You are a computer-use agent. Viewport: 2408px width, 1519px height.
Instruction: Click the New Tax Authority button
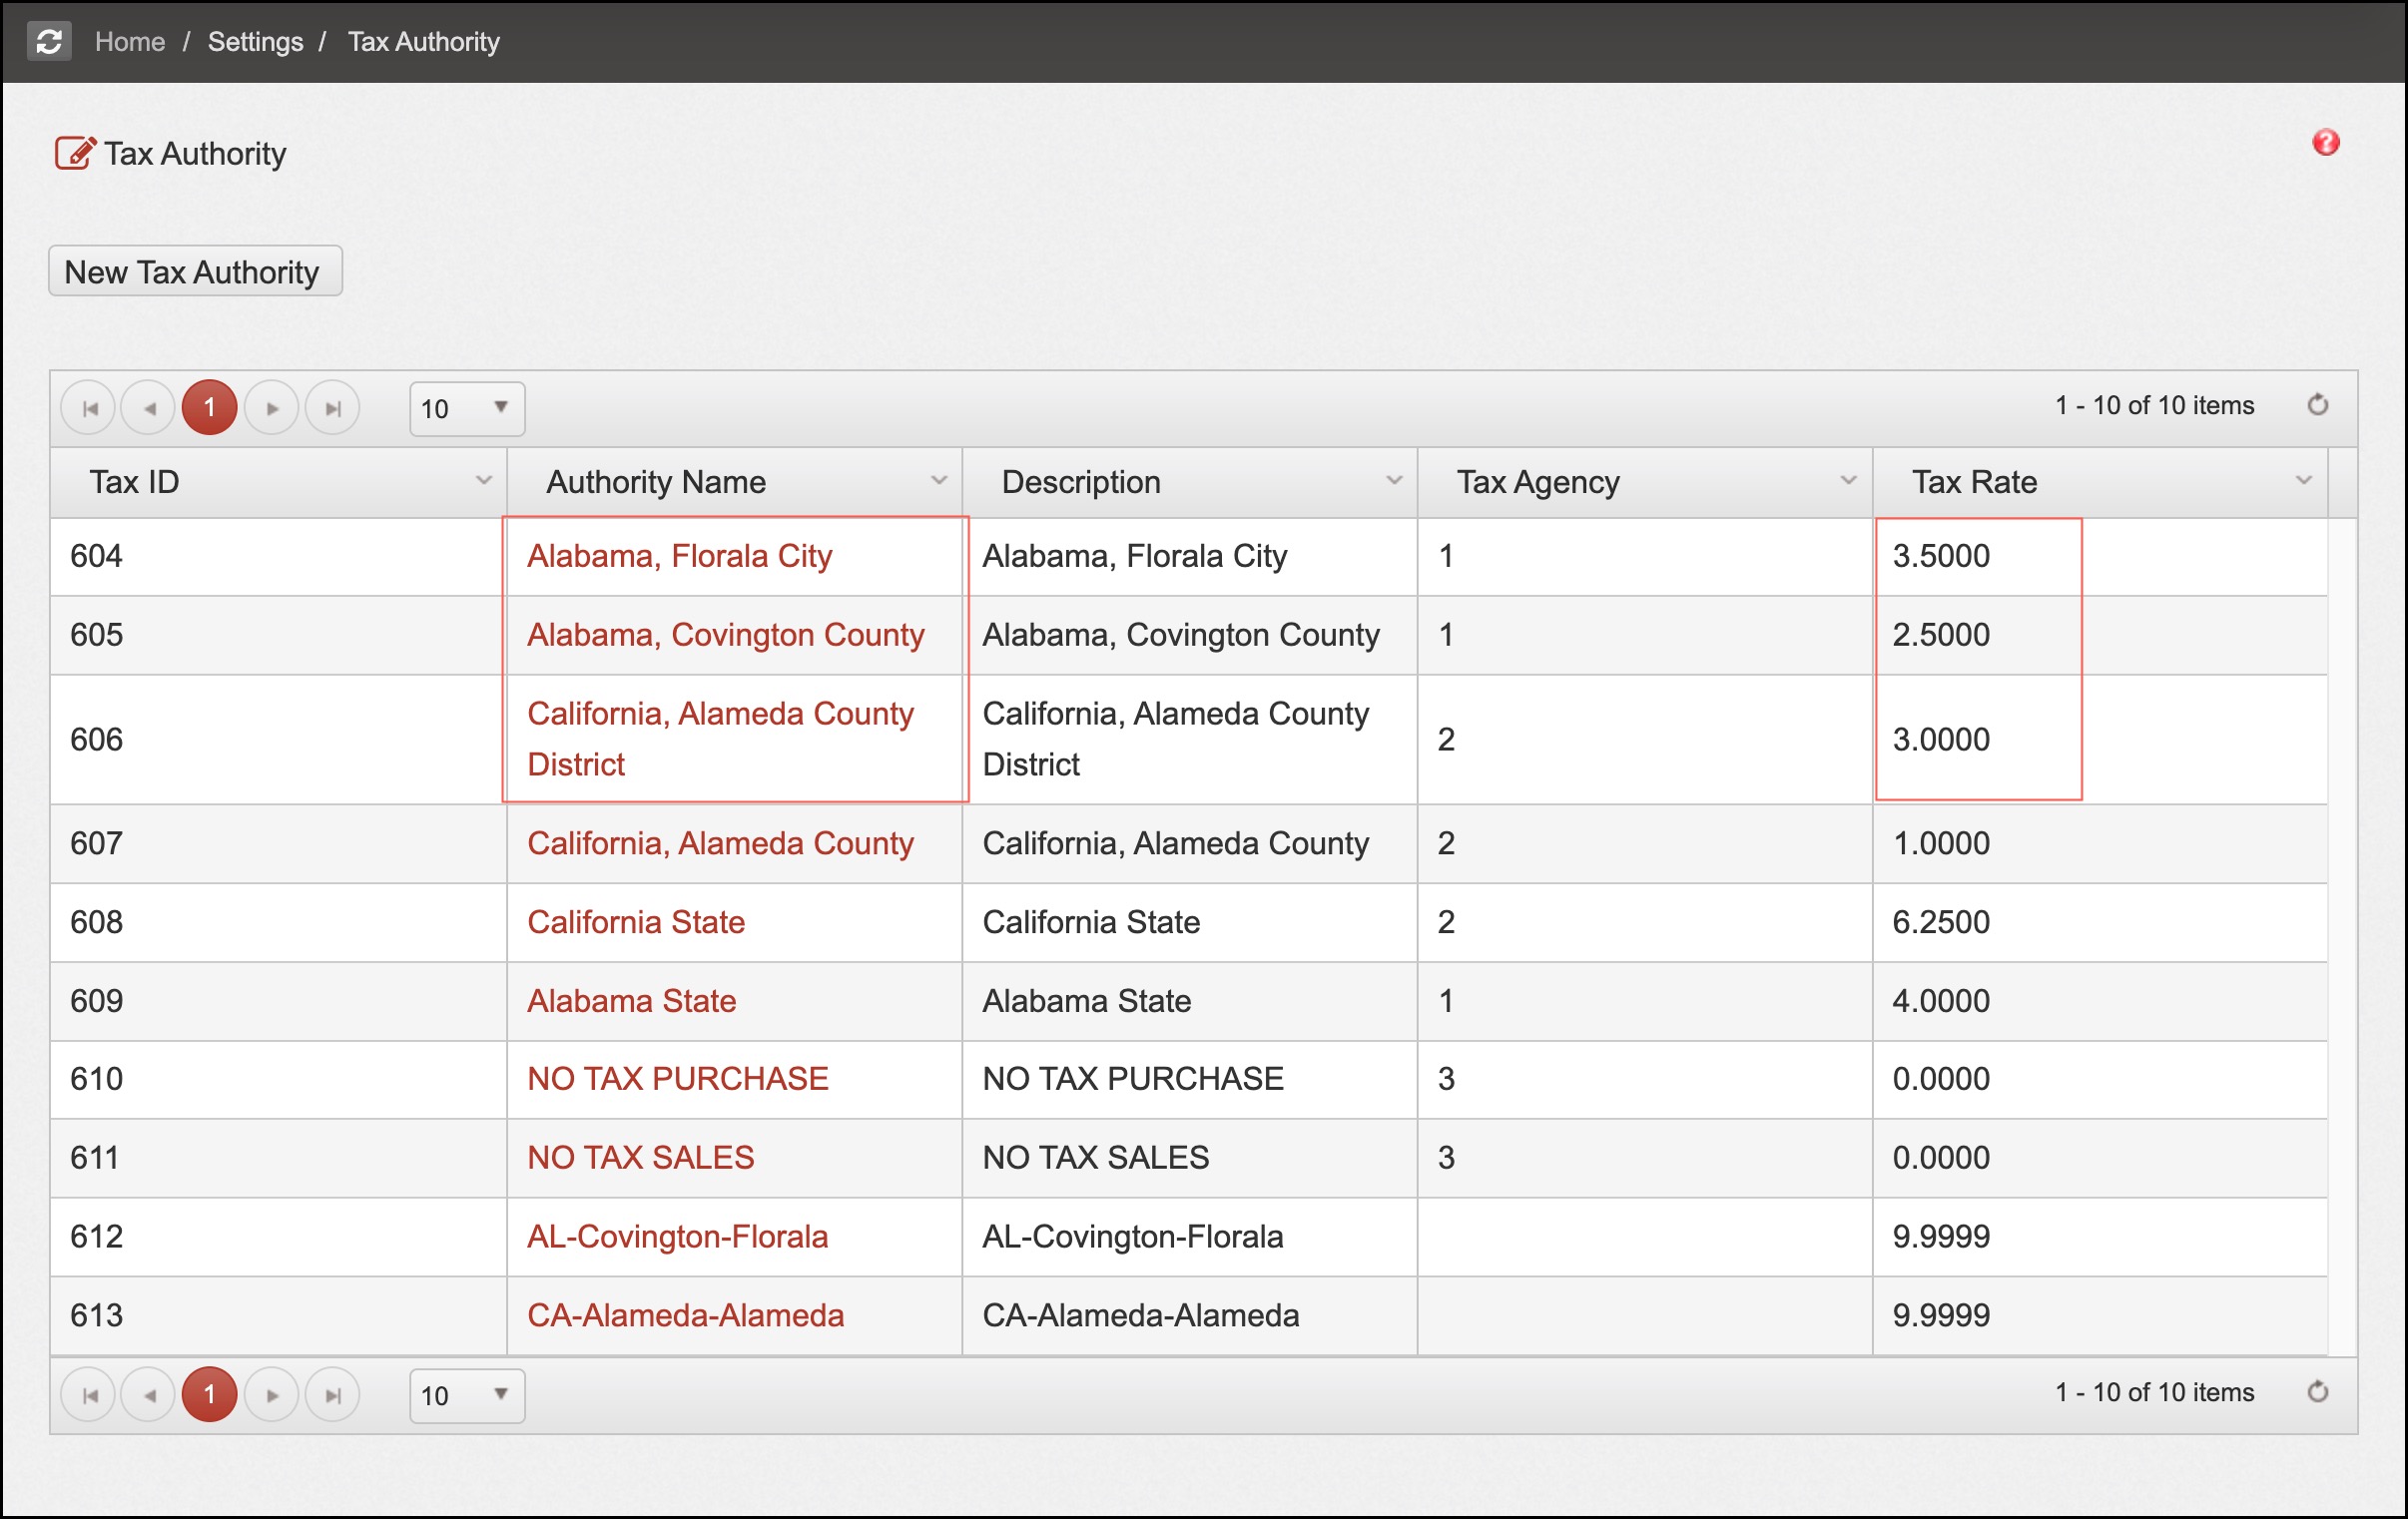point(196,271)
